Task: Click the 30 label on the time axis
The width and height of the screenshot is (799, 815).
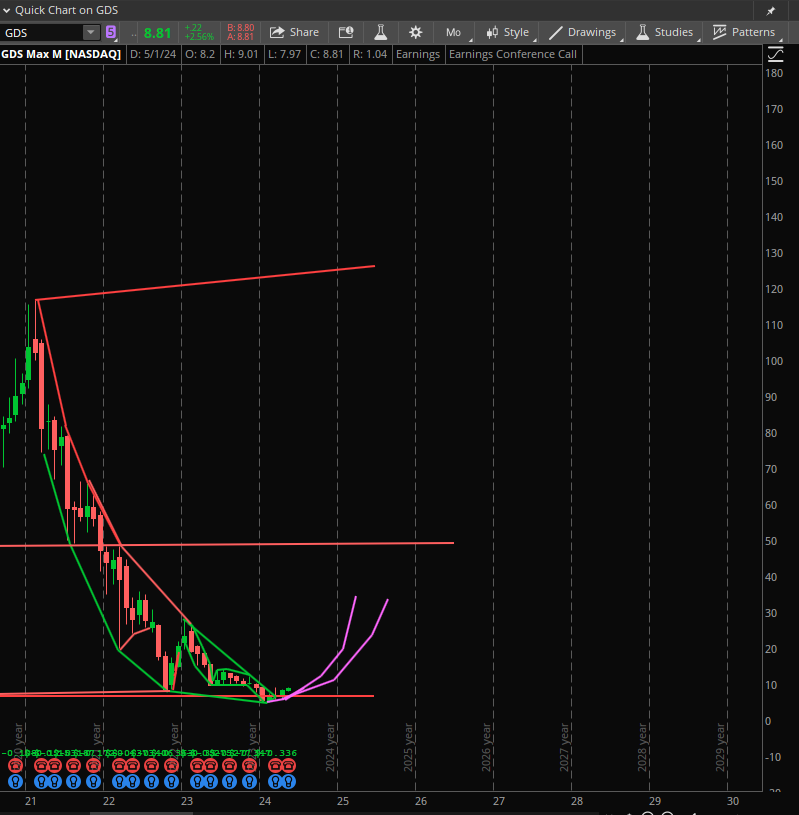Action: [732, 801]
